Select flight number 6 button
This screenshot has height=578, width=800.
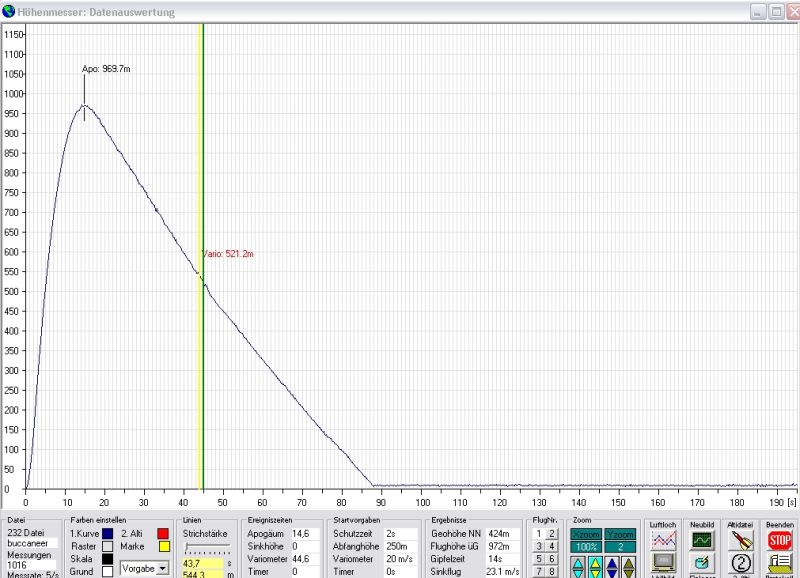551,559
